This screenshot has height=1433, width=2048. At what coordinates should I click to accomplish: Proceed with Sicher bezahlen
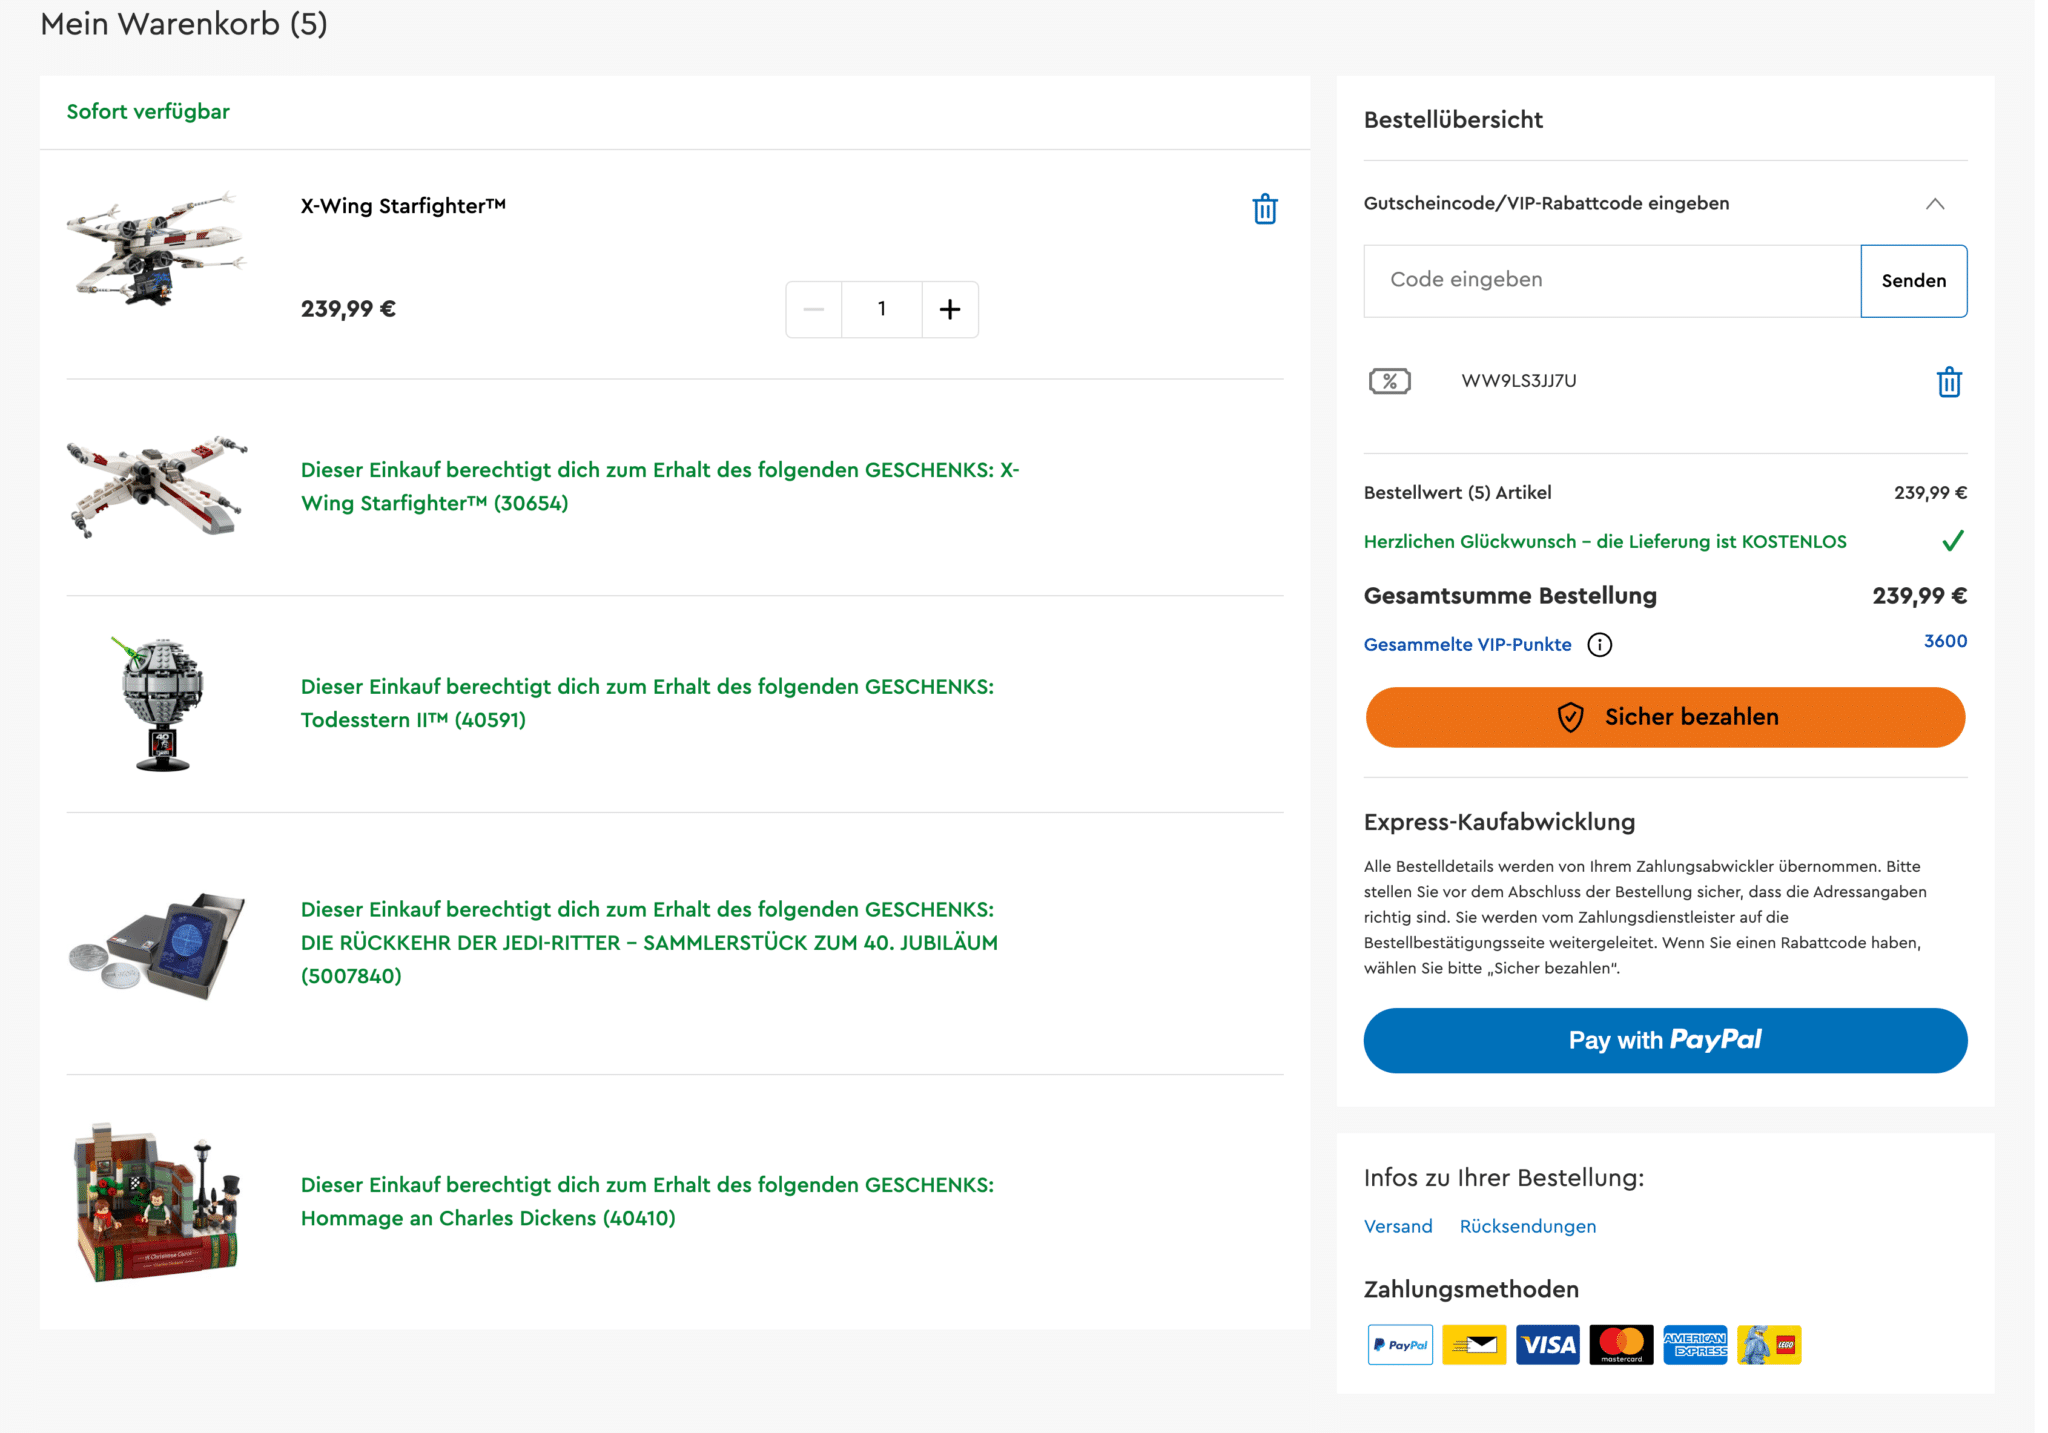pyautogui.click(x=1665, y=717)
